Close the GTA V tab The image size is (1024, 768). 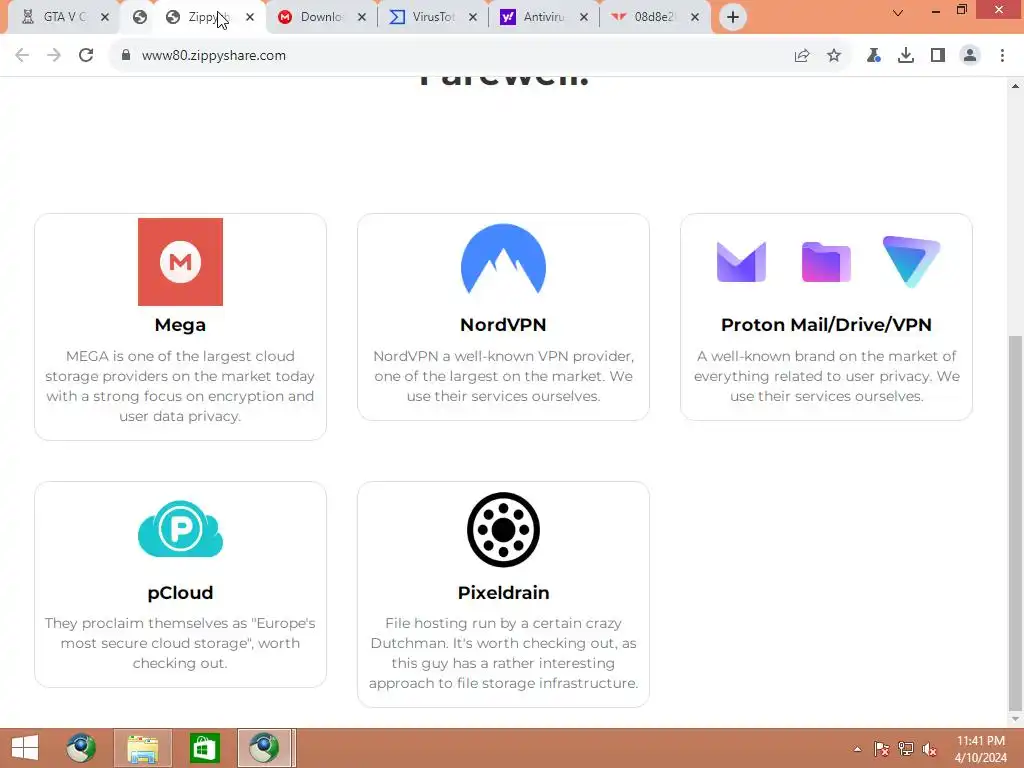(x=104, y=17)
